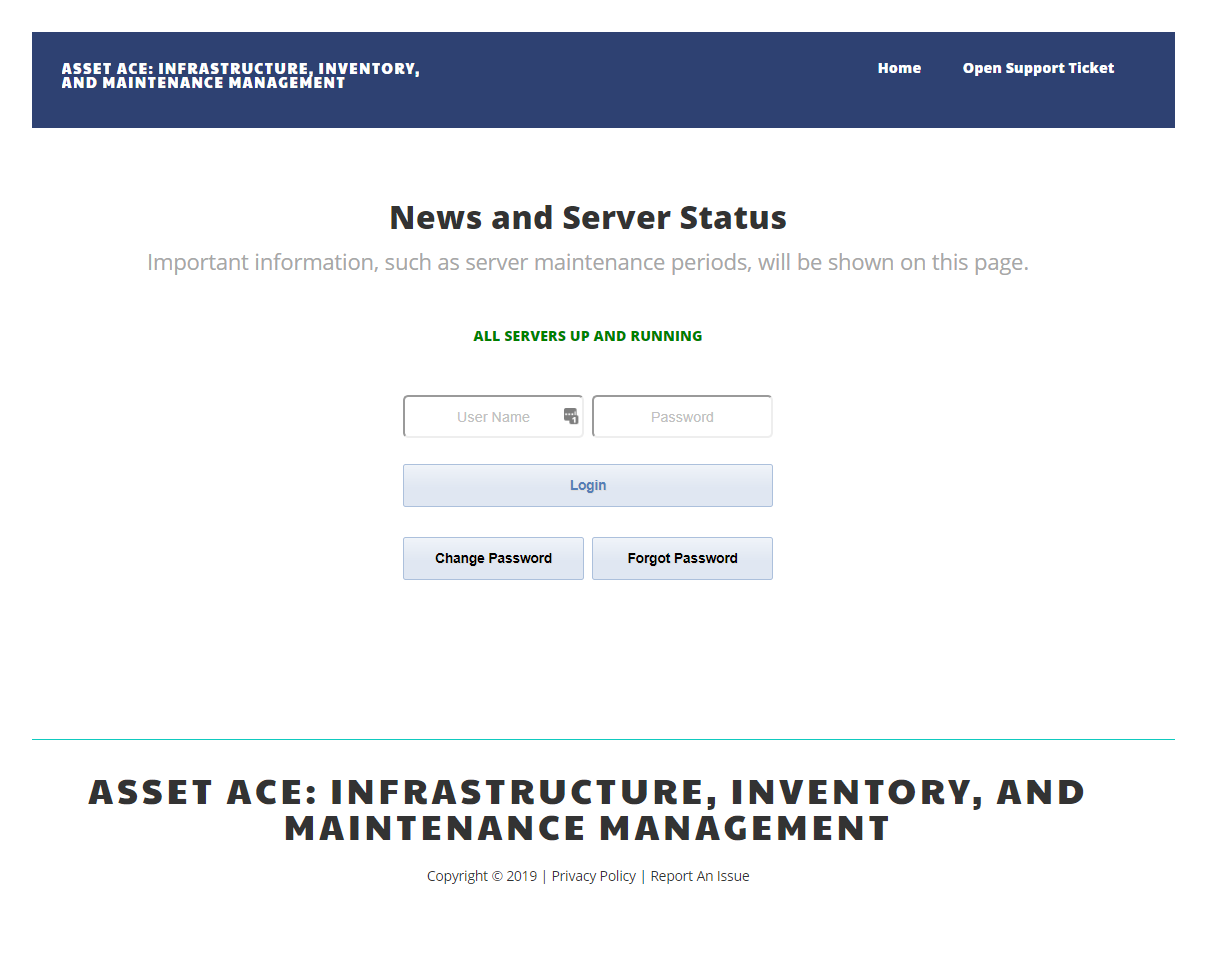Focus the Password input field
The width and height of the screenshot is (1207, 962).
(682, 416)
